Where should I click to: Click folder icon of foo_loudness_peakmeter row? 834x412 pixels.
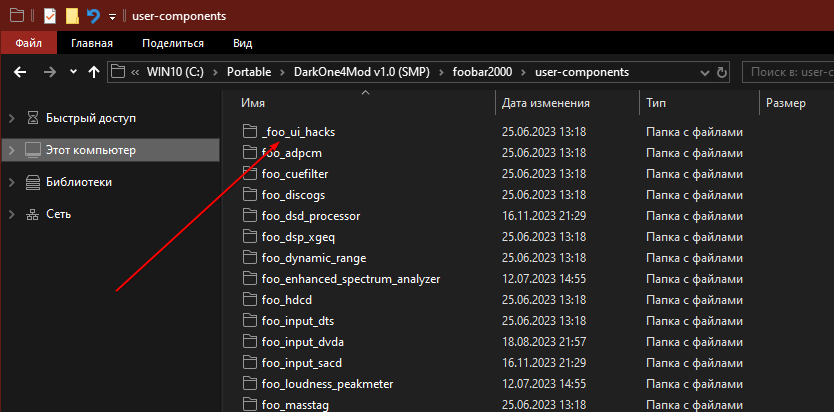click(x=249, y=384)
